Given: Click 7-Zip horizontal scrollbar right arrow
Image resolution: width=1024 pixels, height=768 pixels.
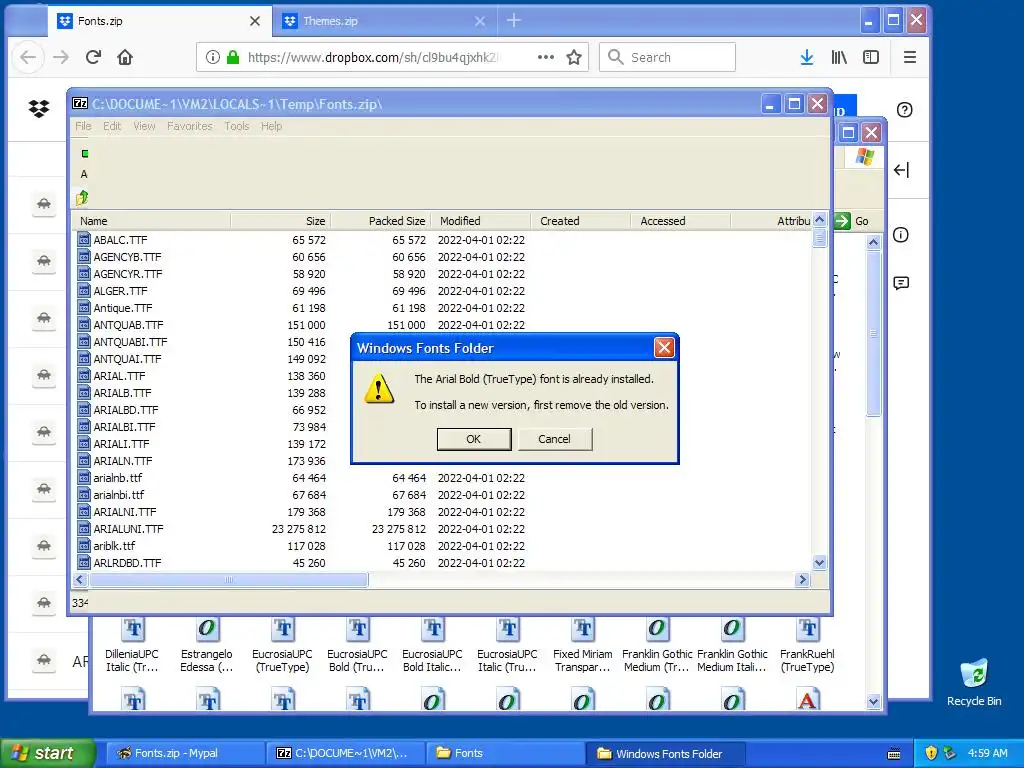Looking at the screenshot, I should [803, 579].
